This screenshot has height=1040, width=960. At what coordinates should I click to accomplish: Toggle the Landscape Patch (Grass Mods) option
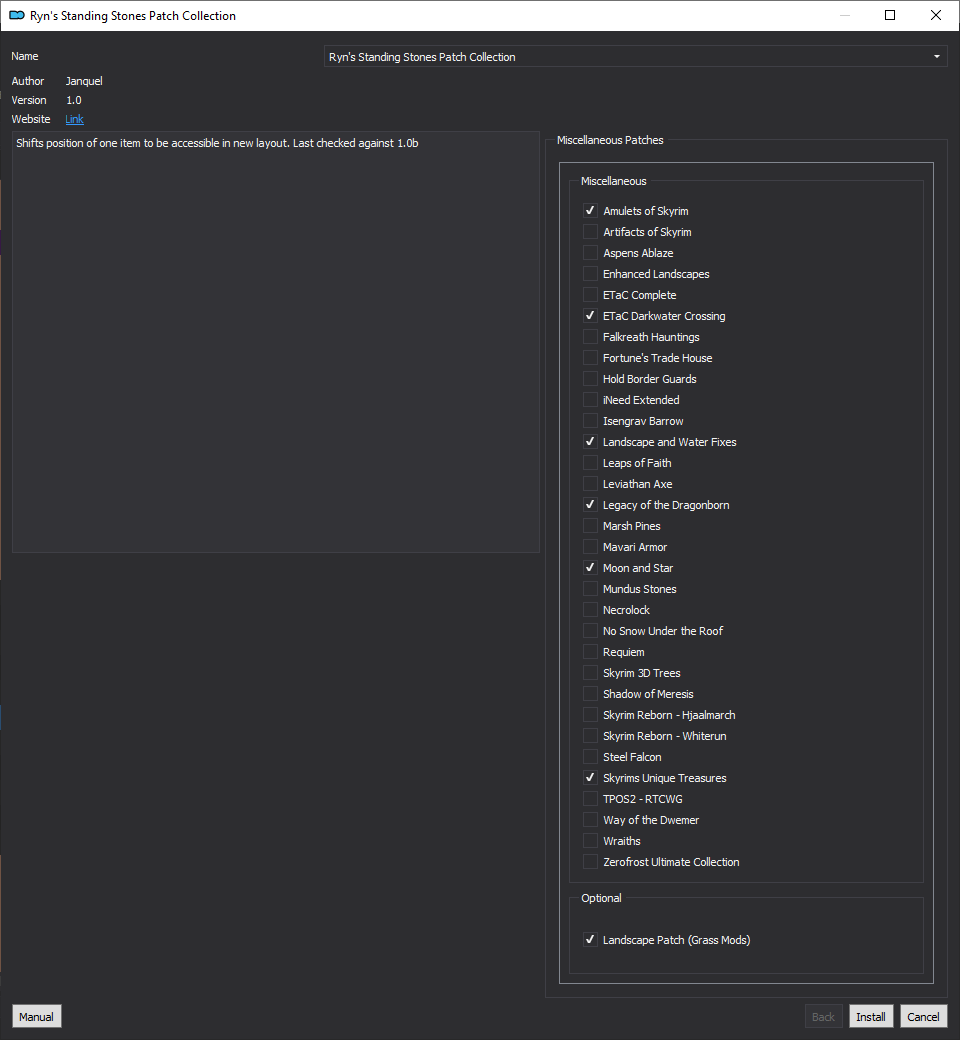pyautogui.click(x=590, y=940)
